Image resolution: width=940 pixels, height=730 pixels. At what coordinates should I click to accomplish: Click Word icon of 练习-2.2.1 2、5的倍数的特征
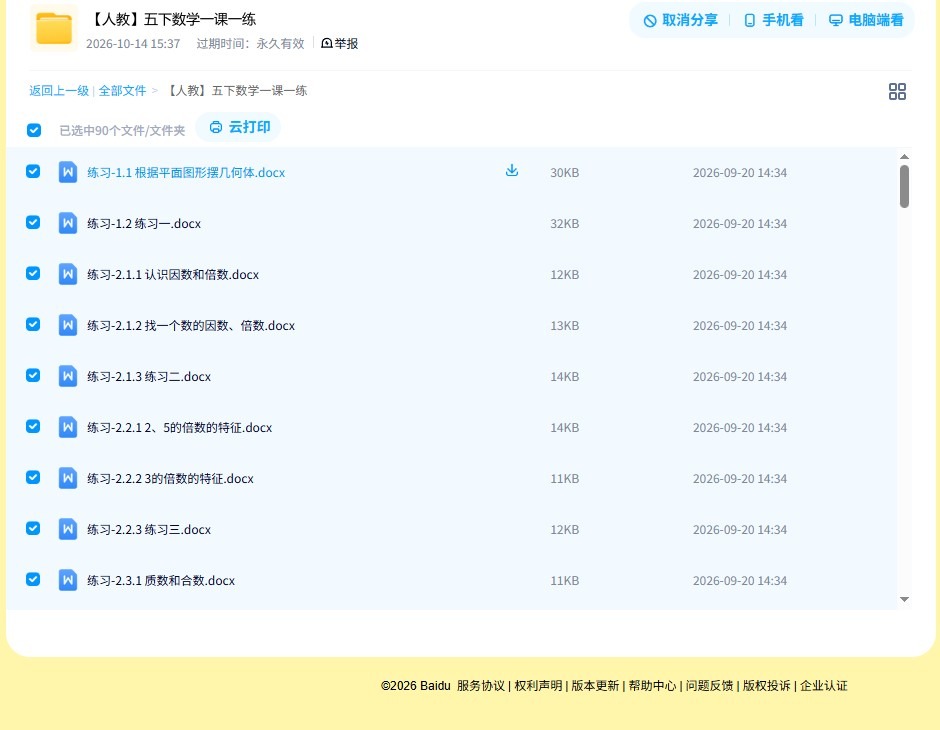pyautogui.click(x=68, y=427)
